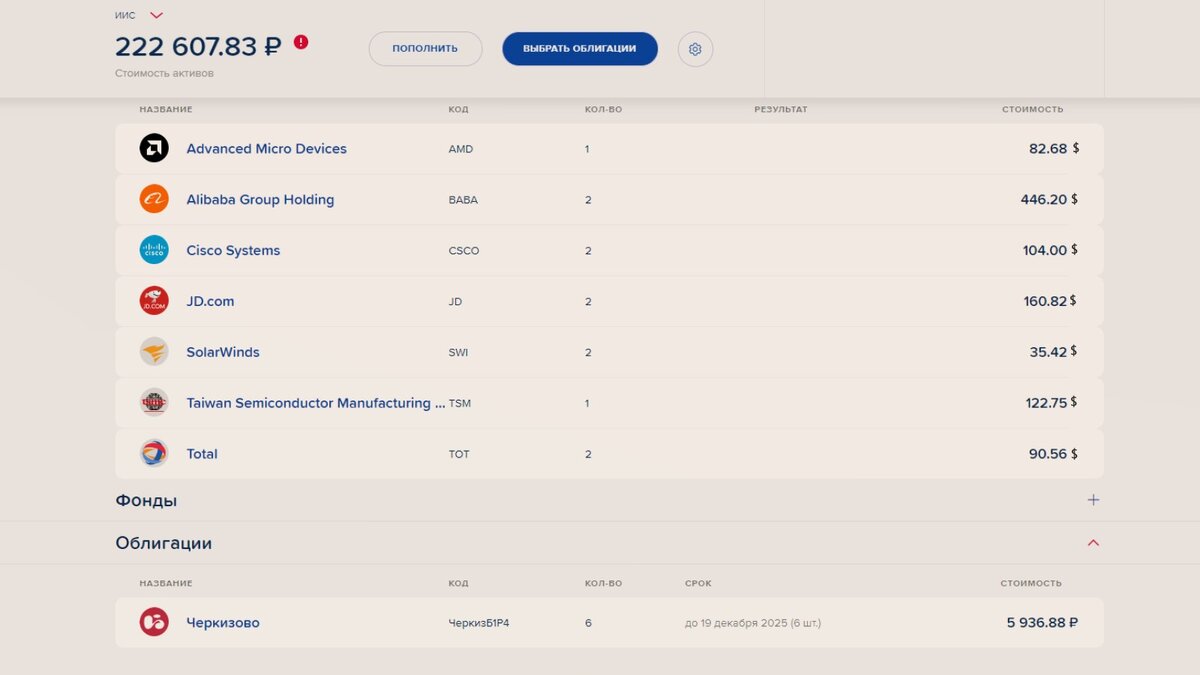Open Cisco Systems stock link
Image resolution: width=1200 pixels, height=675 pixels.
pos(233,251)
